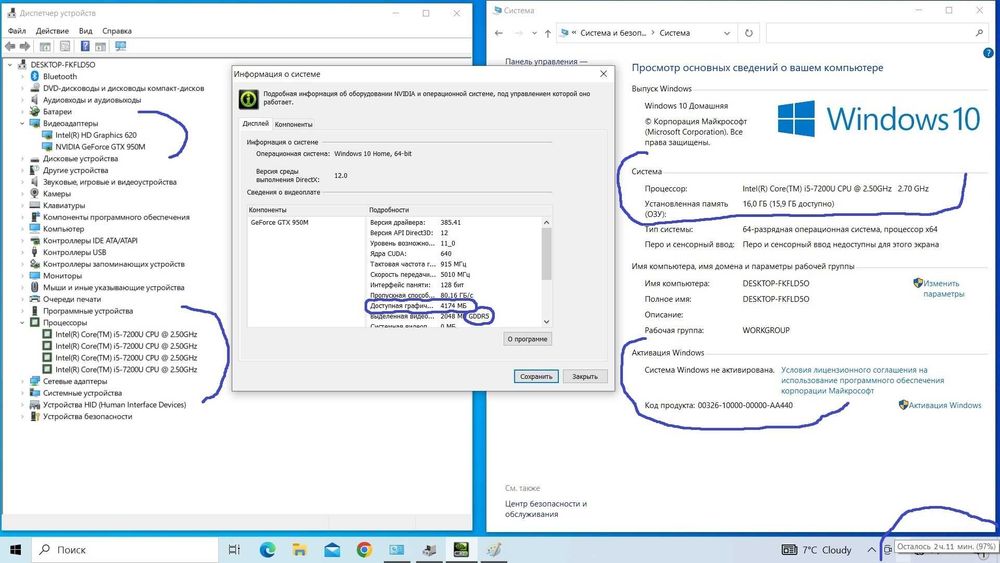Click Центр безопасности и обслуживания link
The image size is (1000, 563).
pos(546,509)
